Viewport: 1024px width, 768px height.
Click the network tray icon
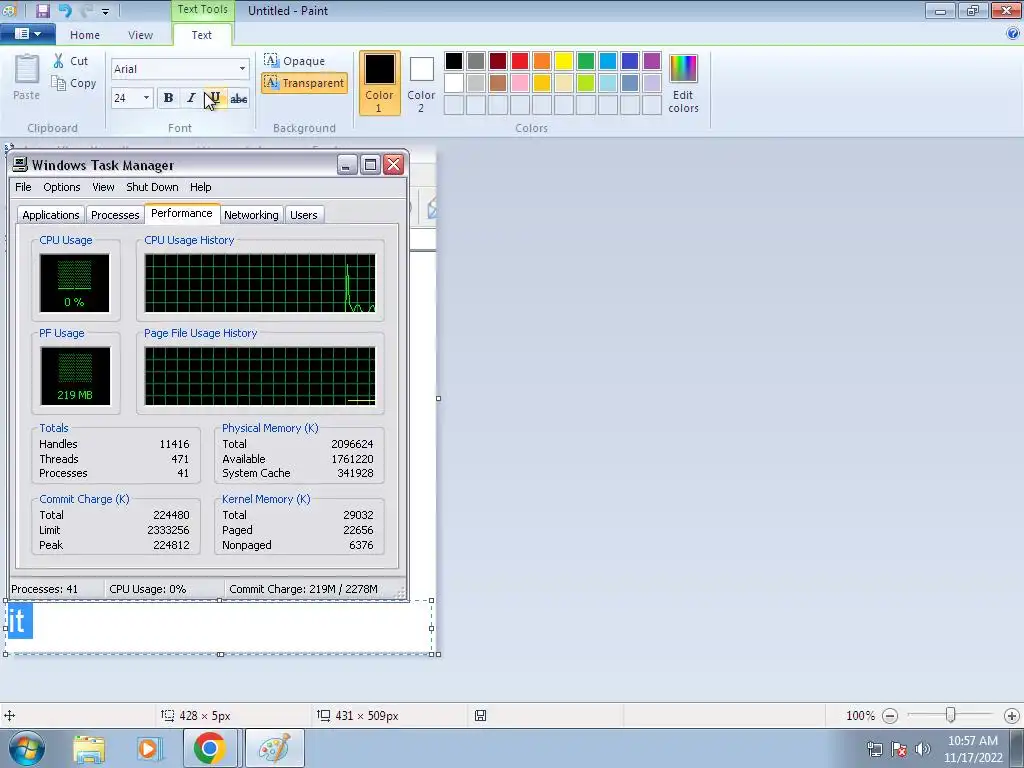(x=874, y=749)
